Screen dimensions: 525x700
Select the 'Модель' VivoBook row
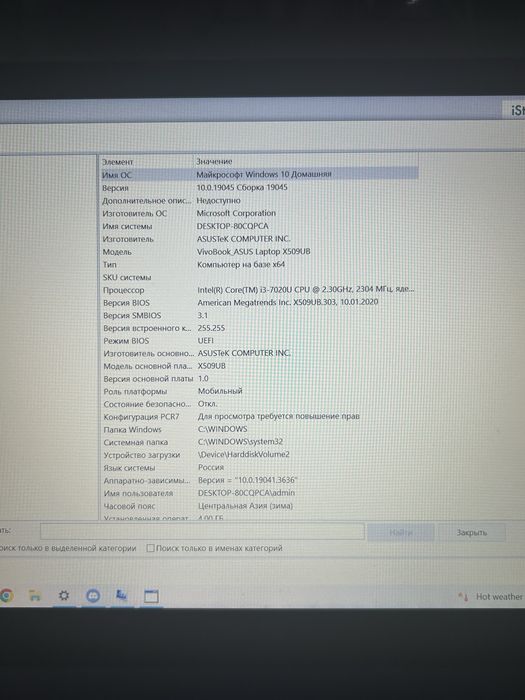259,252
